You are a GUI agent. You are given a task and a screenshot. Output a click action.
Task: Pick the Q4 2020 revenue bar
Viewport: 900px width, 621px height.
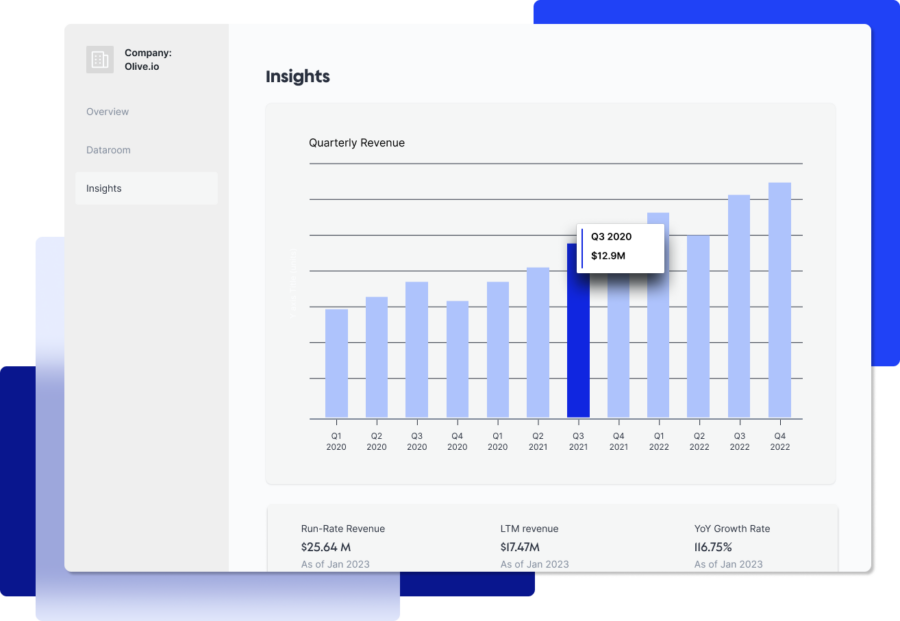point(457,359)
